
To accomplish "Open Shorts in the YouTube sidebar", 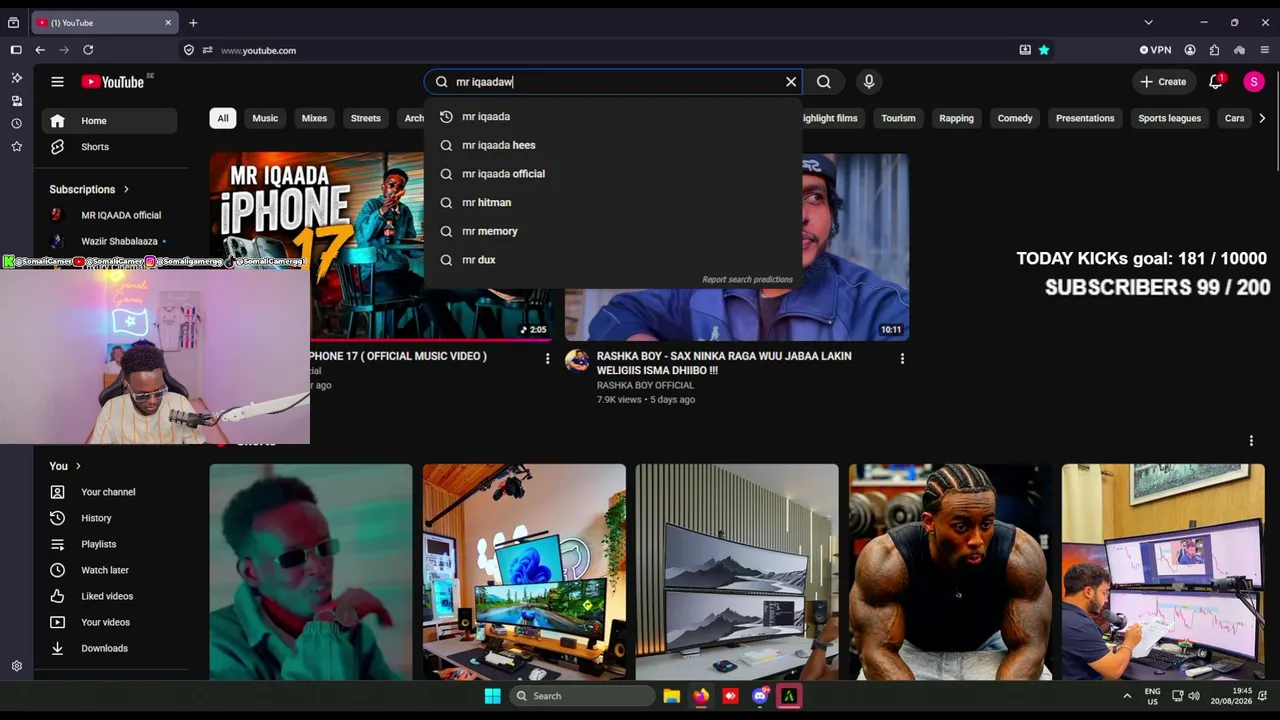I will pyautogui.click(x=109, y=147).
